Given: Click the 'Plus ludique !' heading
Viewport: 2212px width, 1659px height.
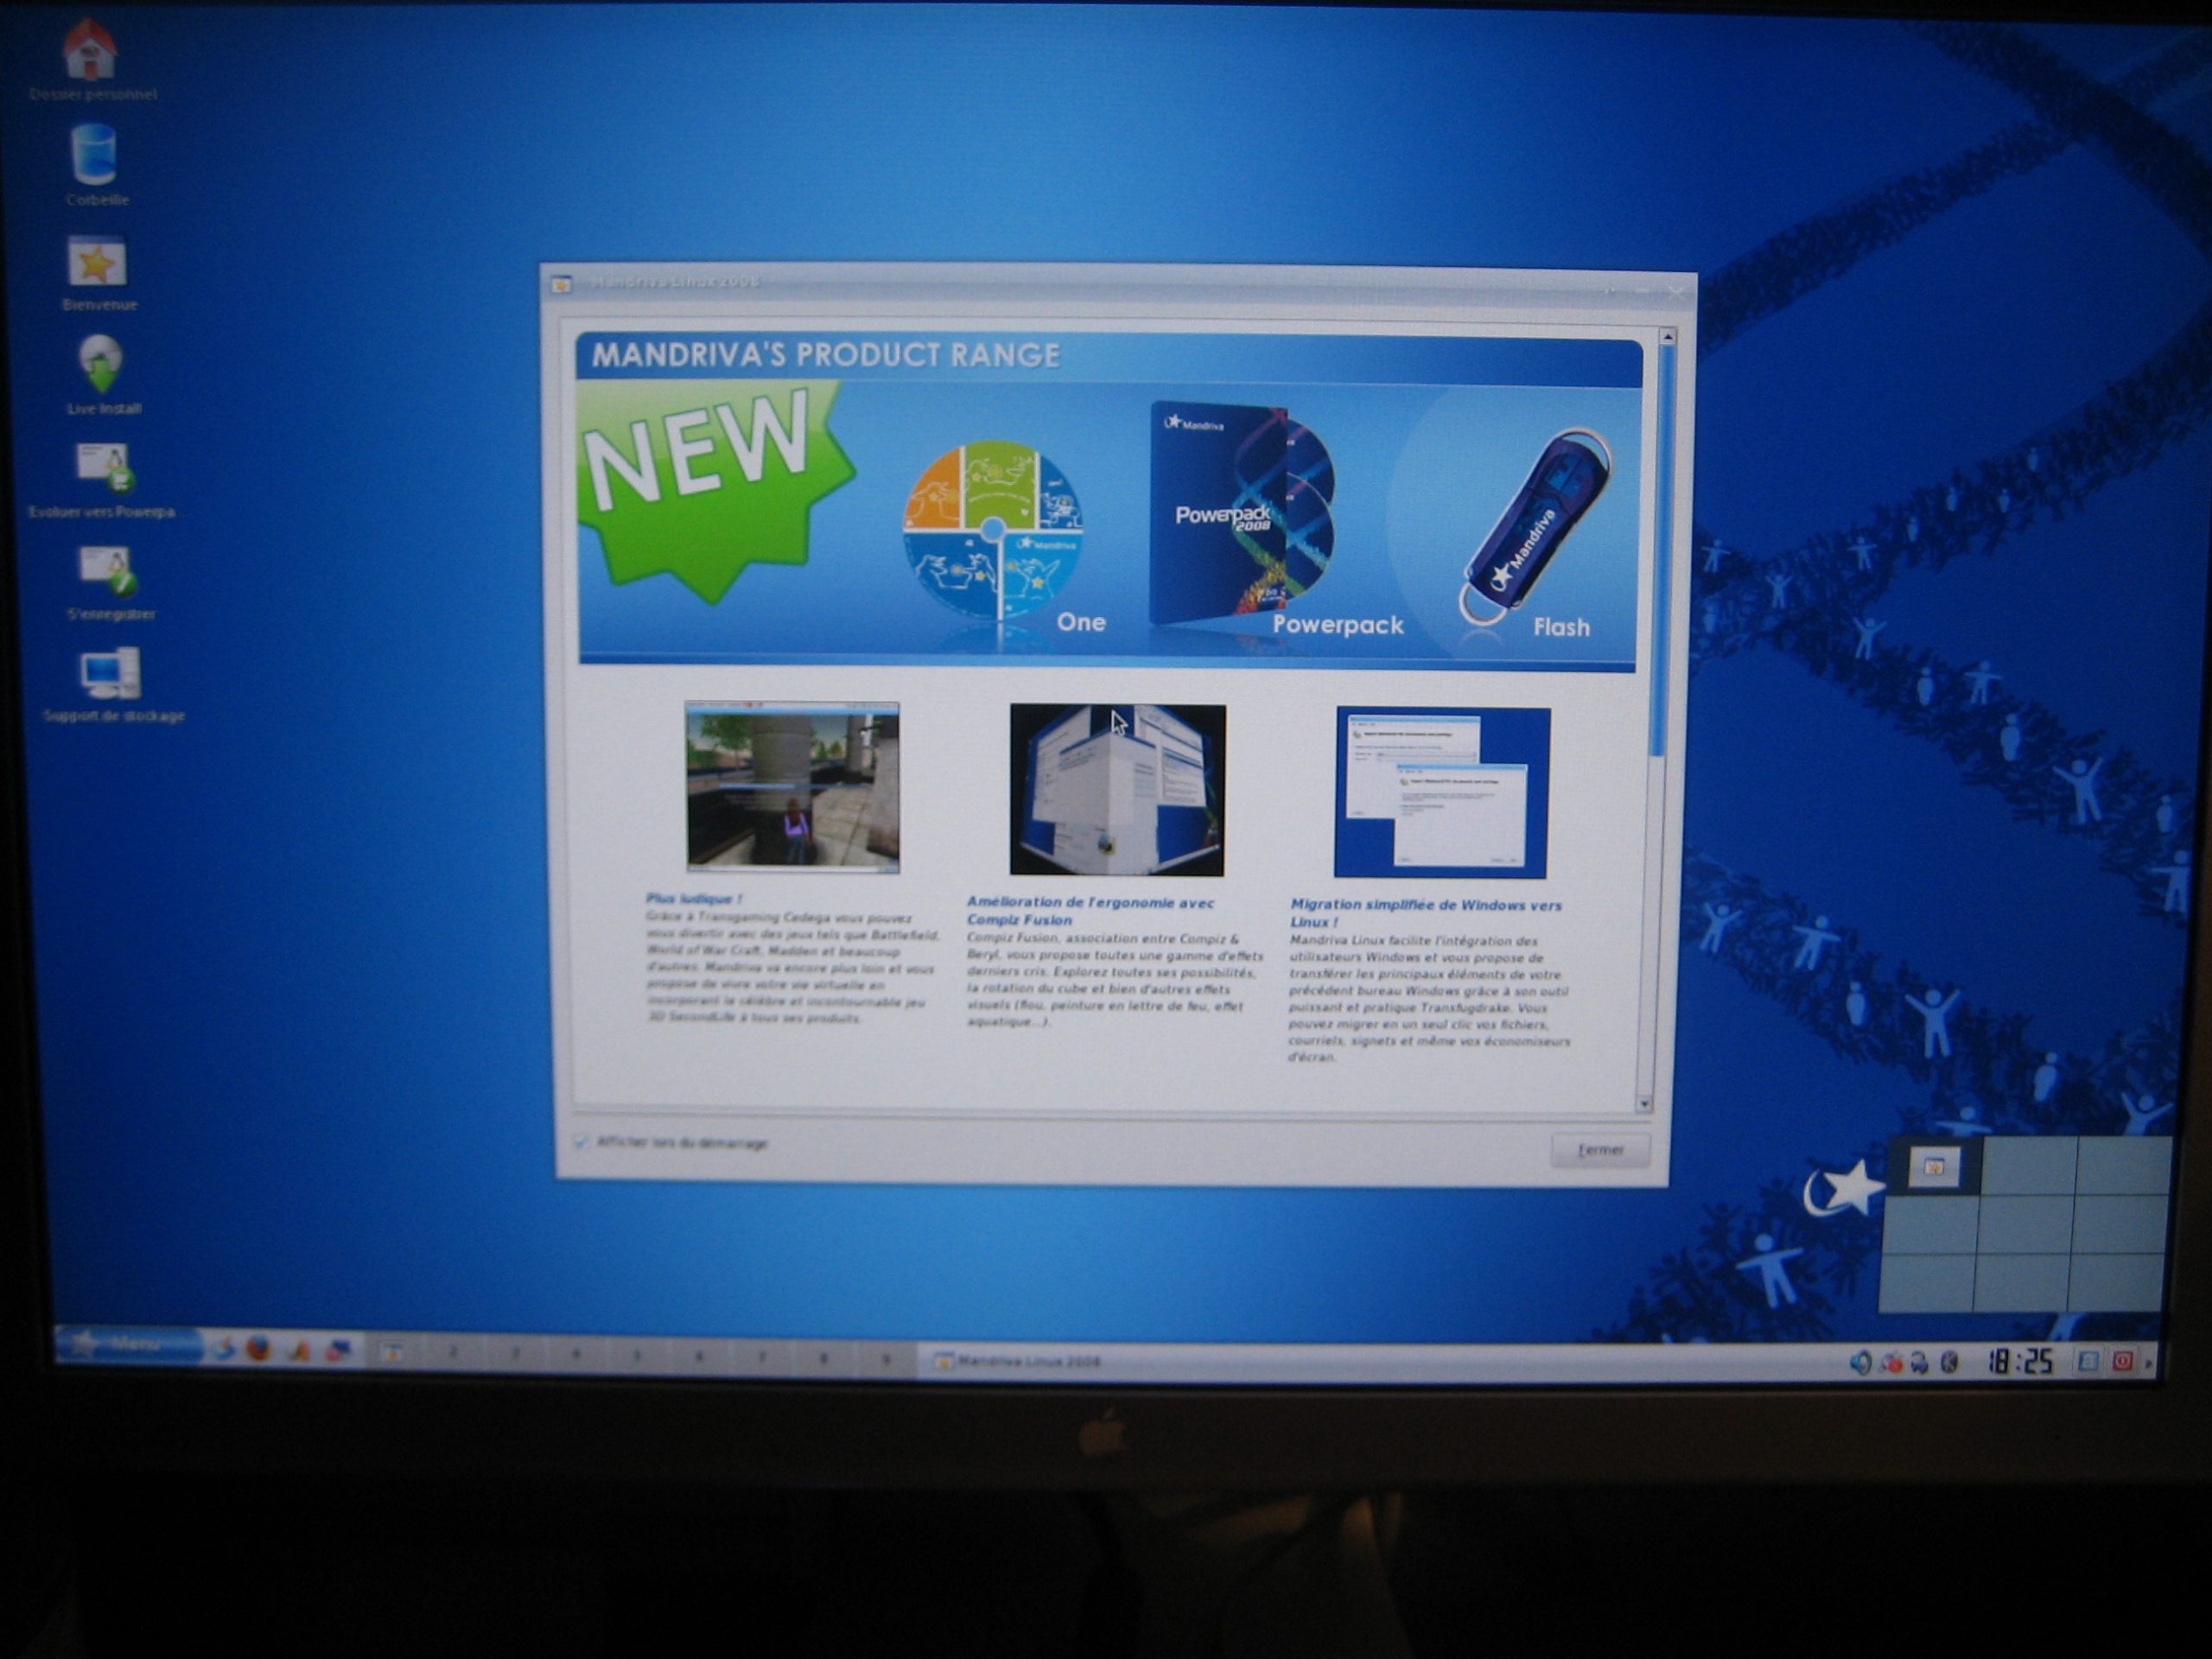Looking at the screenshot, I should point(694,899).
